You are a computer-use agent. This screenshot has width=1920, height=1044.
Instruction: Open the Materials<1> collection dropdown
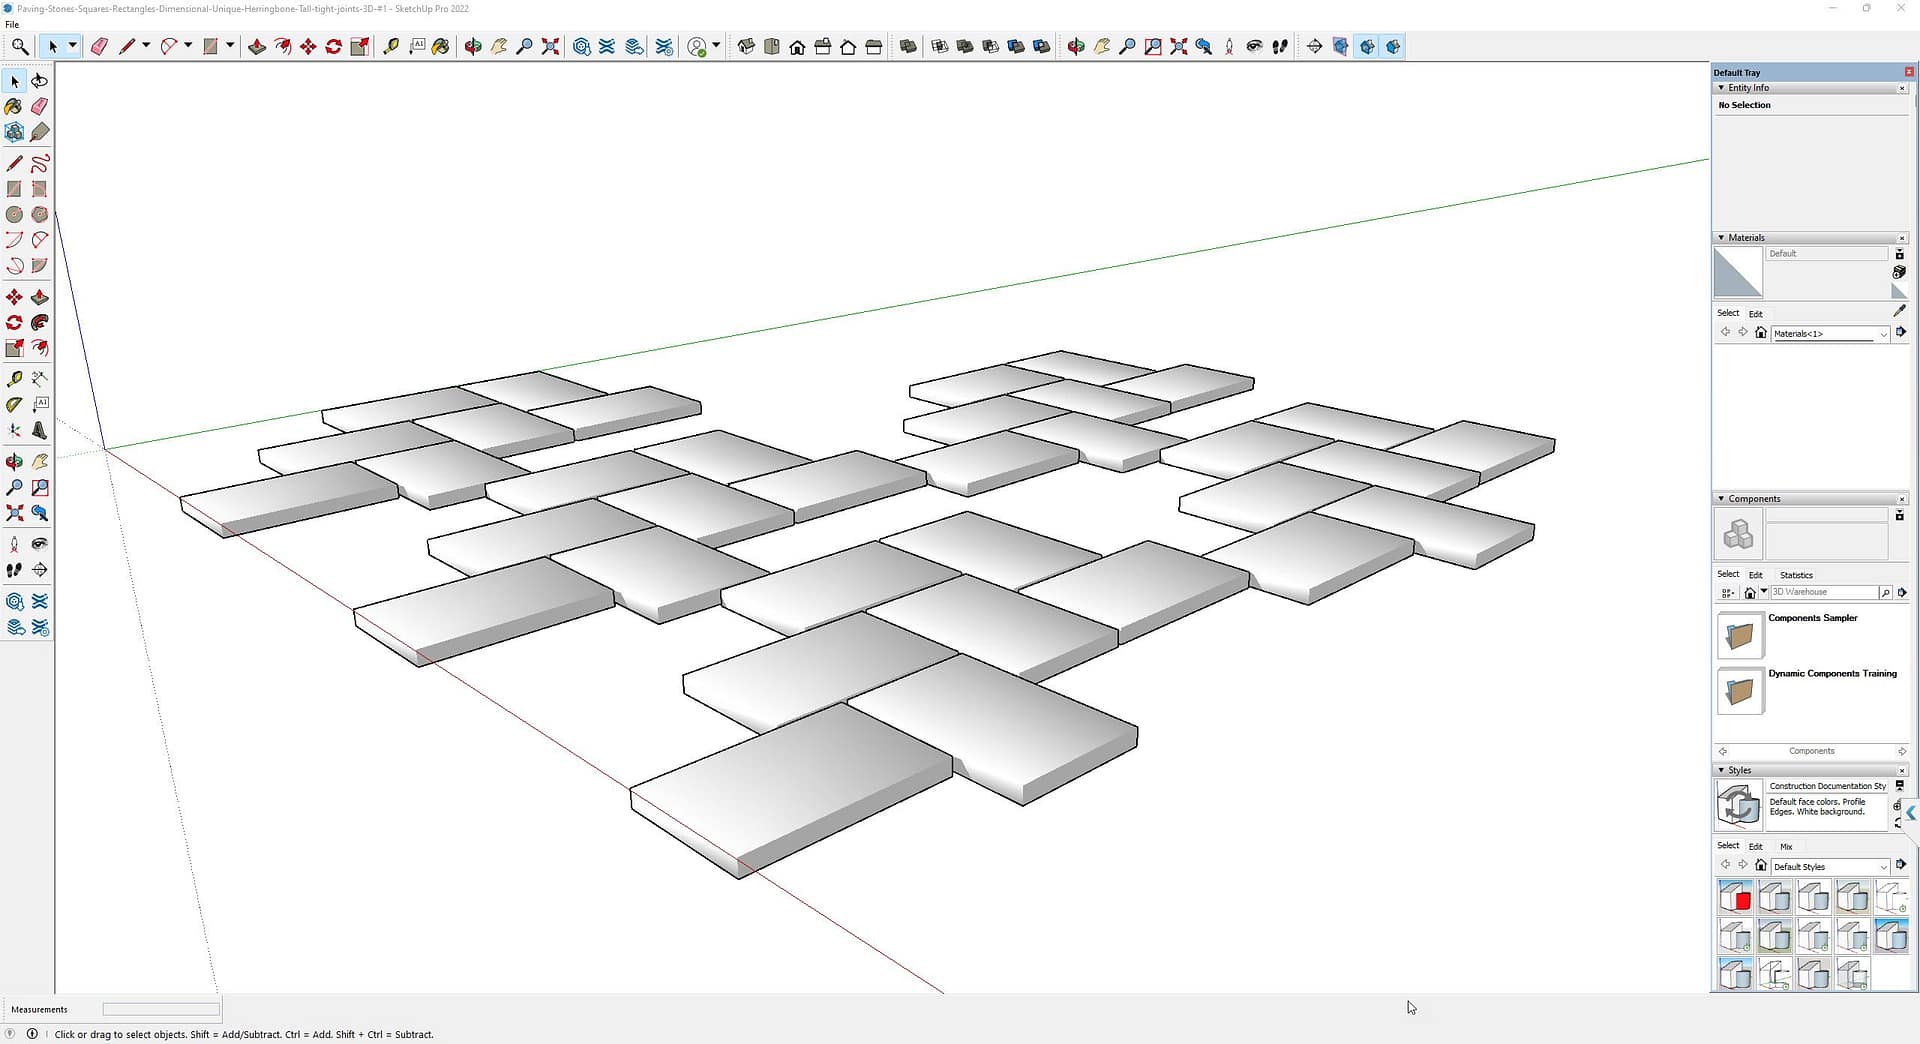(1882, 334)
